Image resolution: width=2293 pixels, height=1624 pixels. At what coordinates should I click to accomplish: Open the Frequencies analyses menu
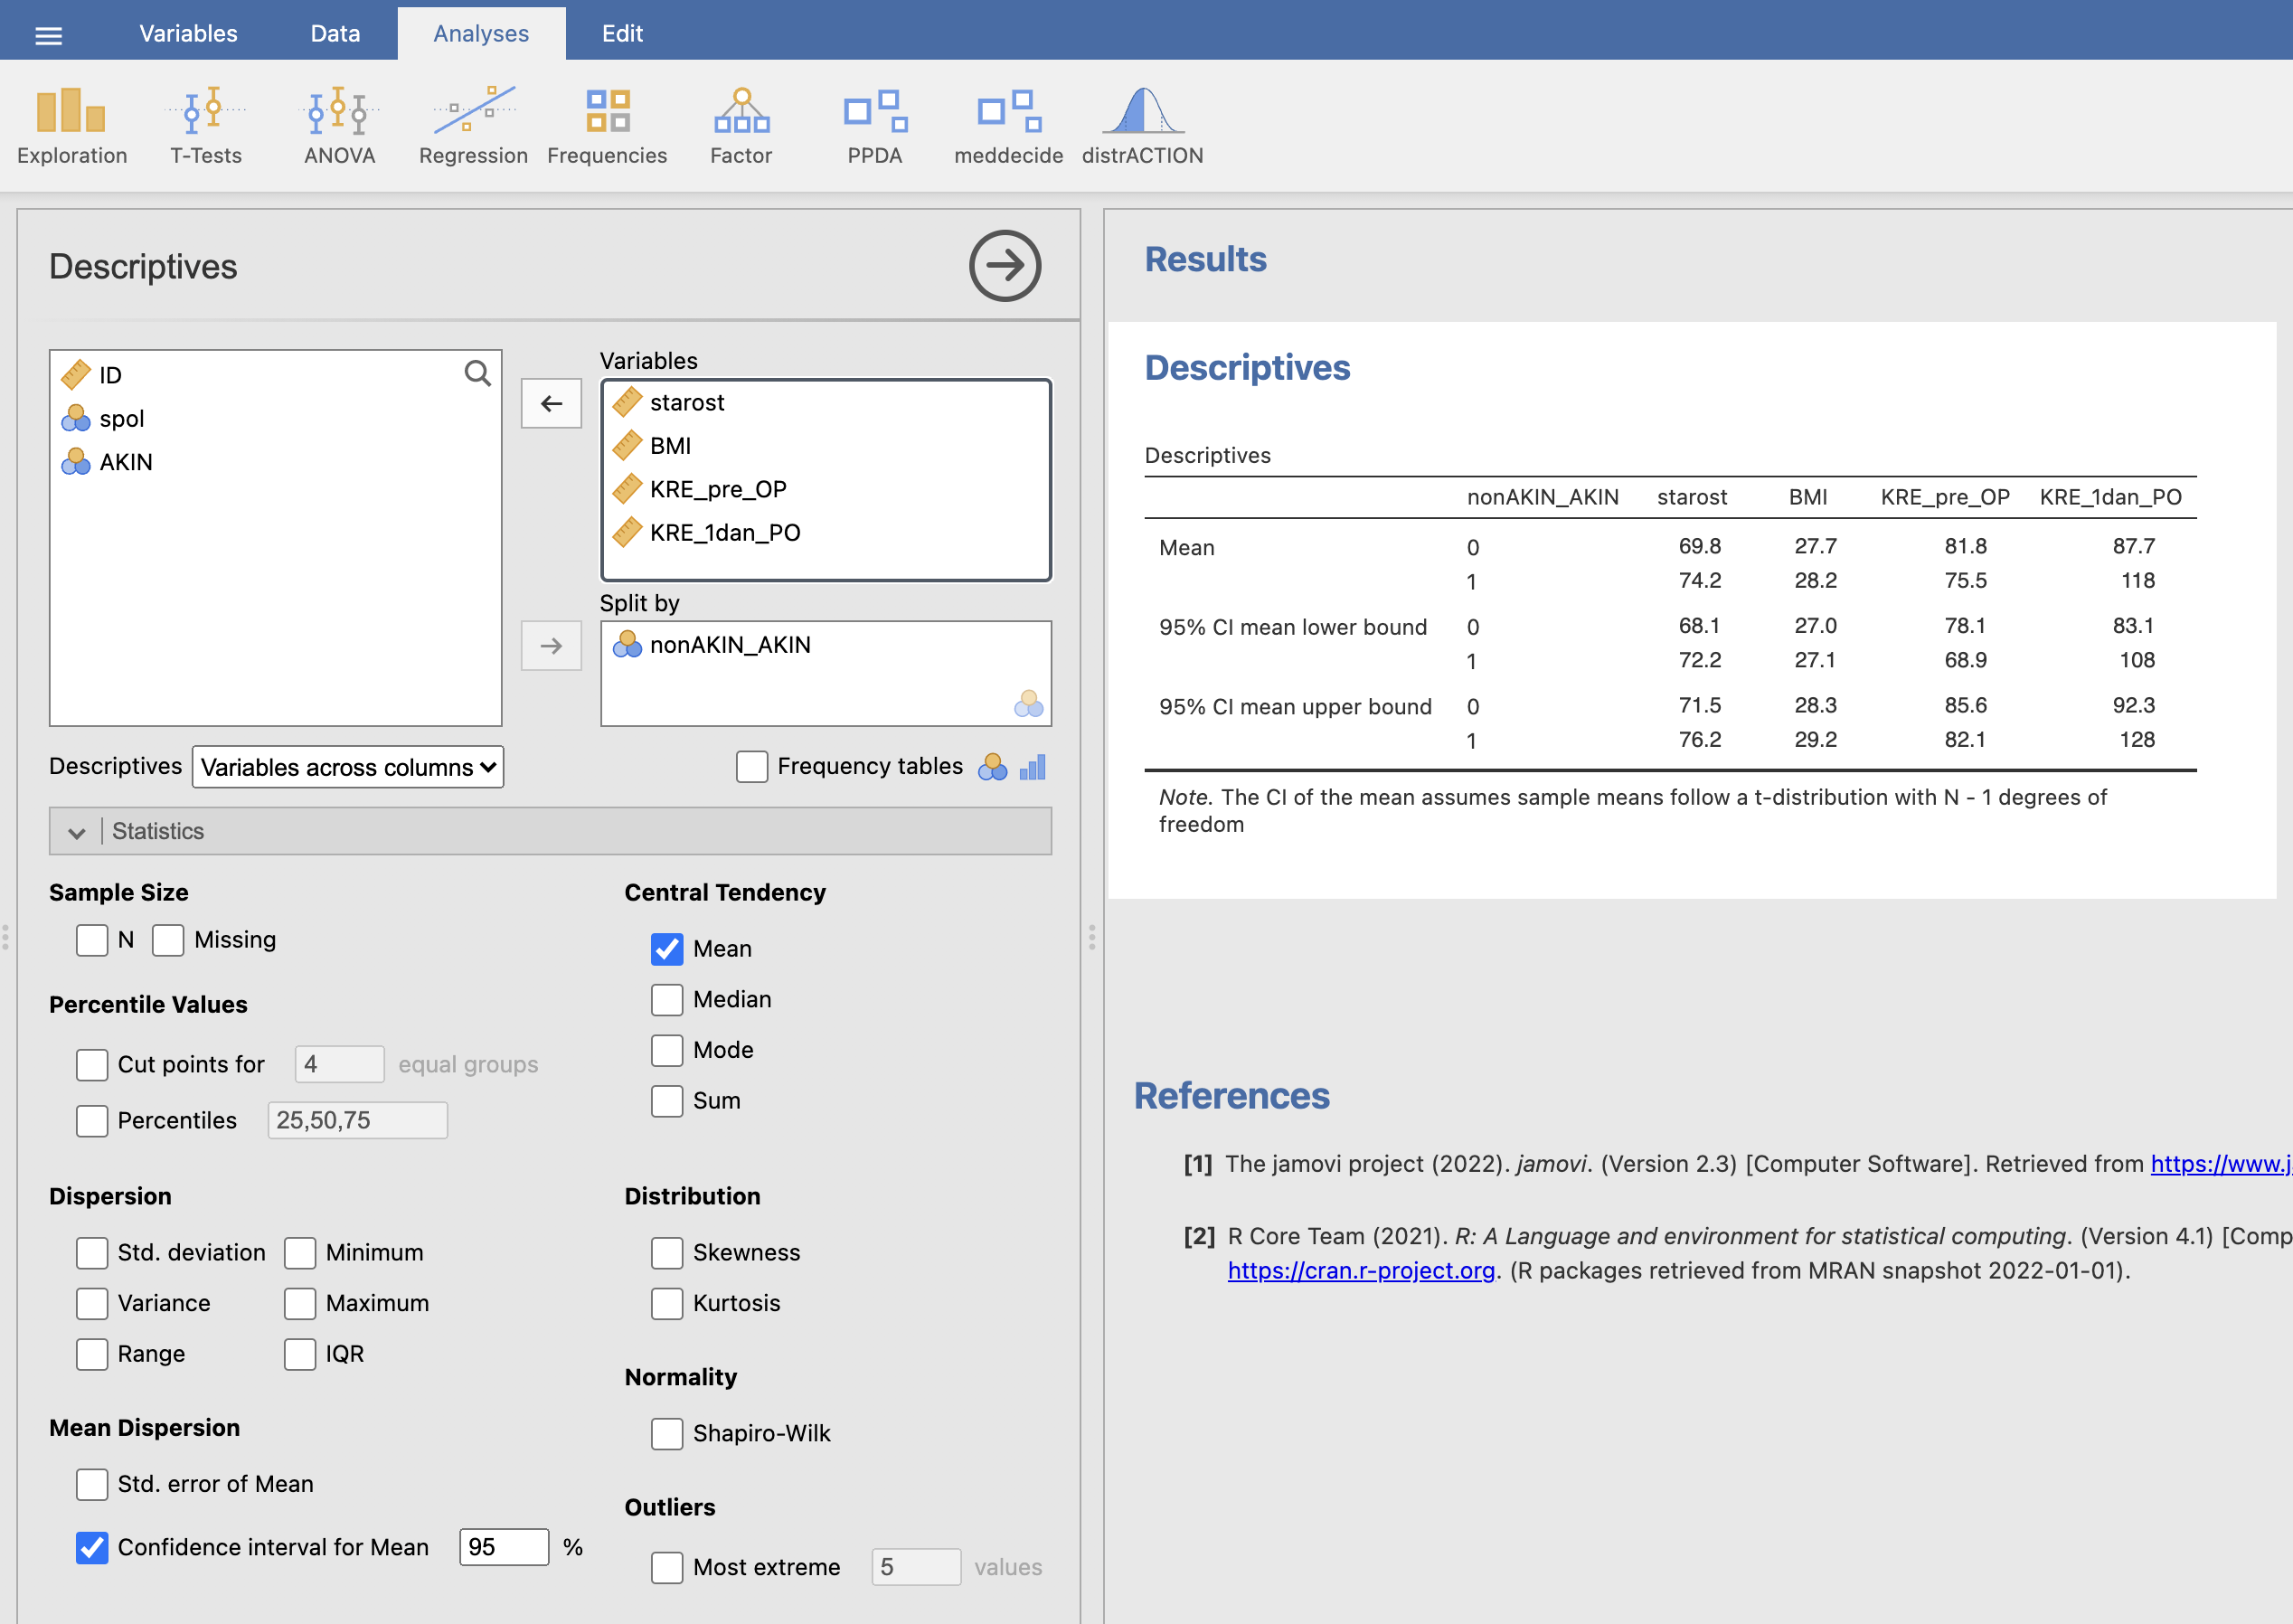click(607, 125)
